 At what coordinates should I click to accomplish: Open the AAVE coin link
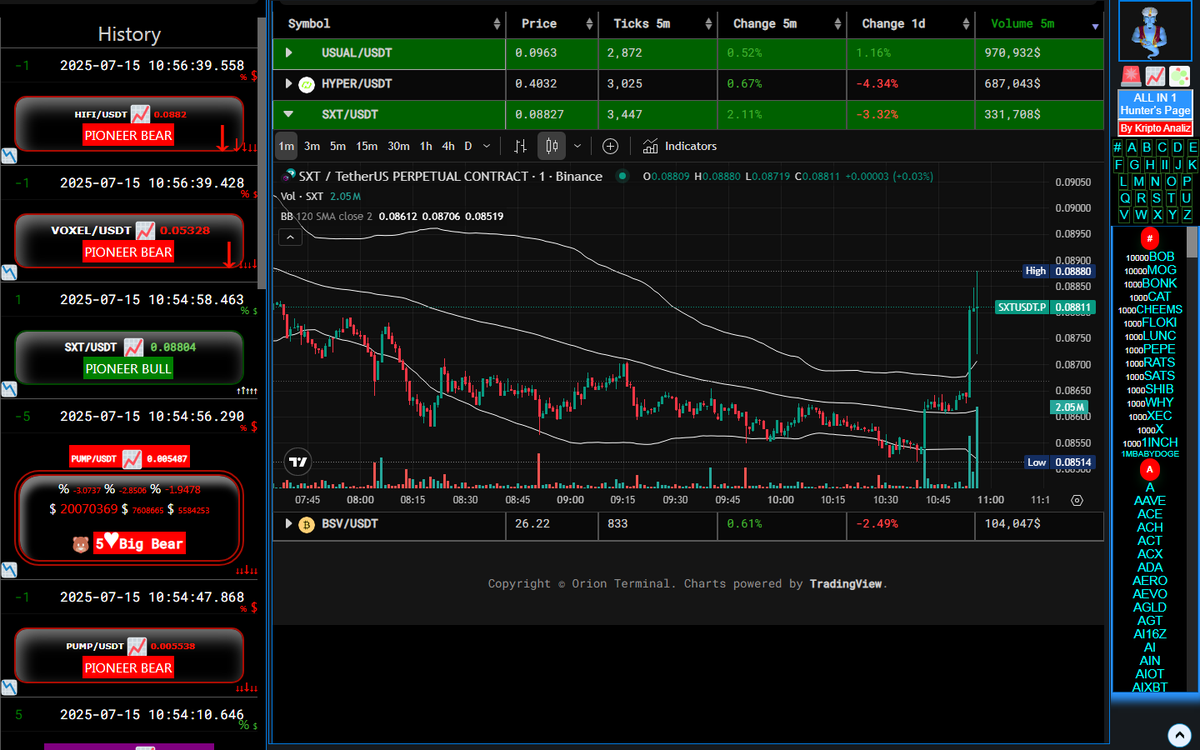tap(1150, 501)
